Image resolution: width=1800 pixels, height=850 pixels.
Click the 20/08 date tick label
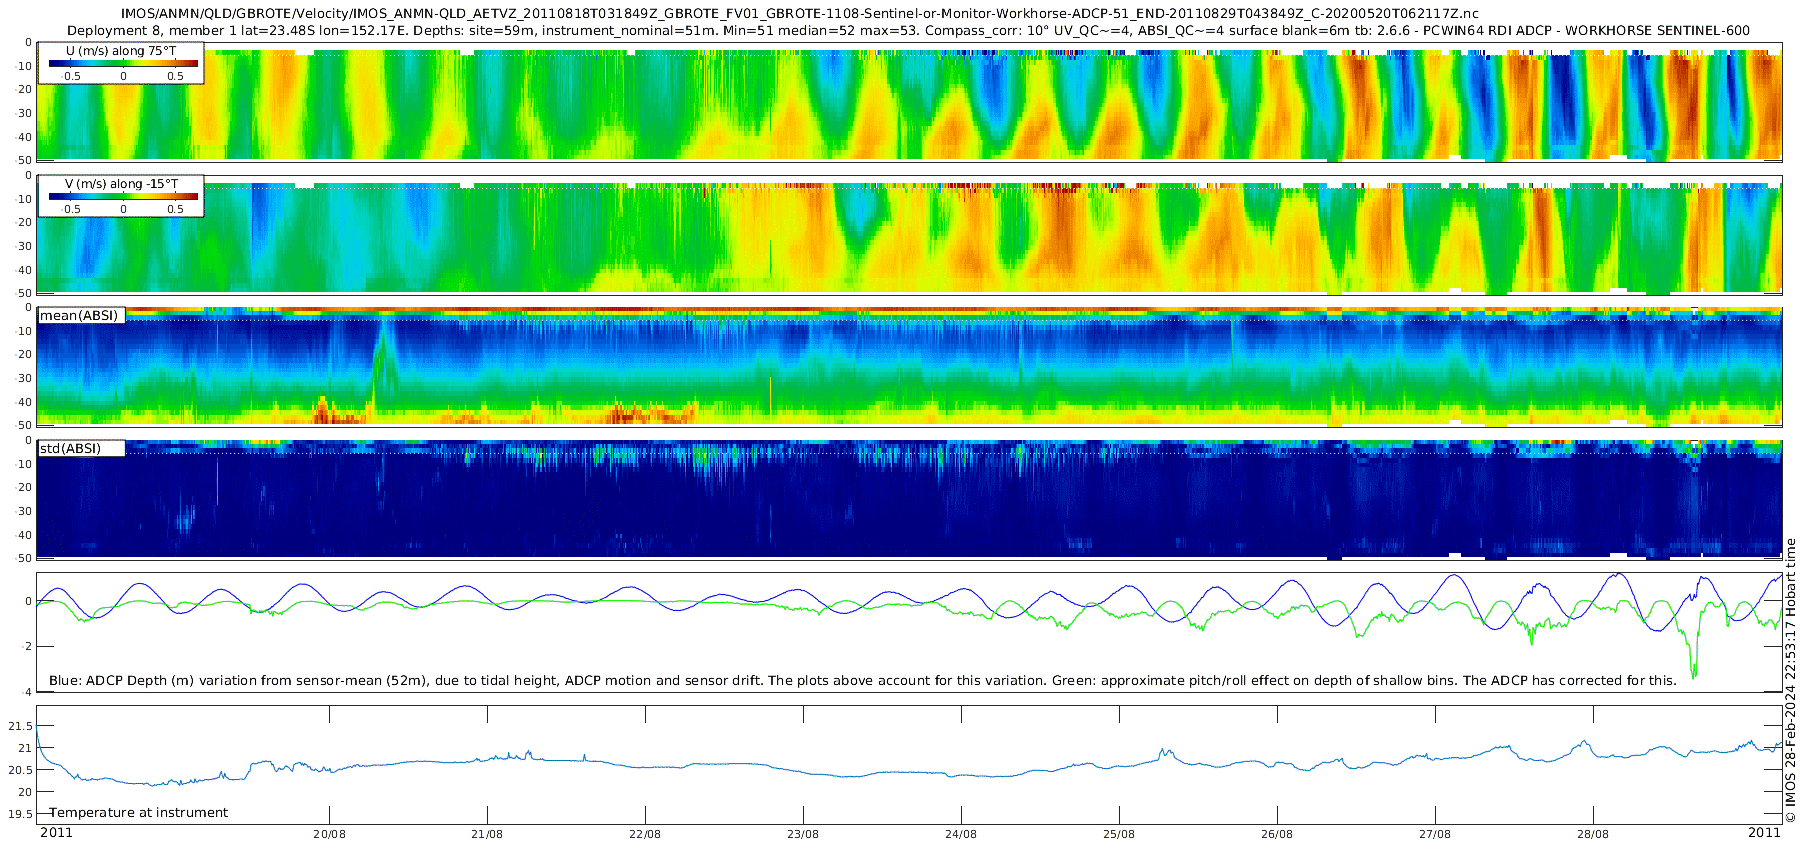tap(329, 834)
